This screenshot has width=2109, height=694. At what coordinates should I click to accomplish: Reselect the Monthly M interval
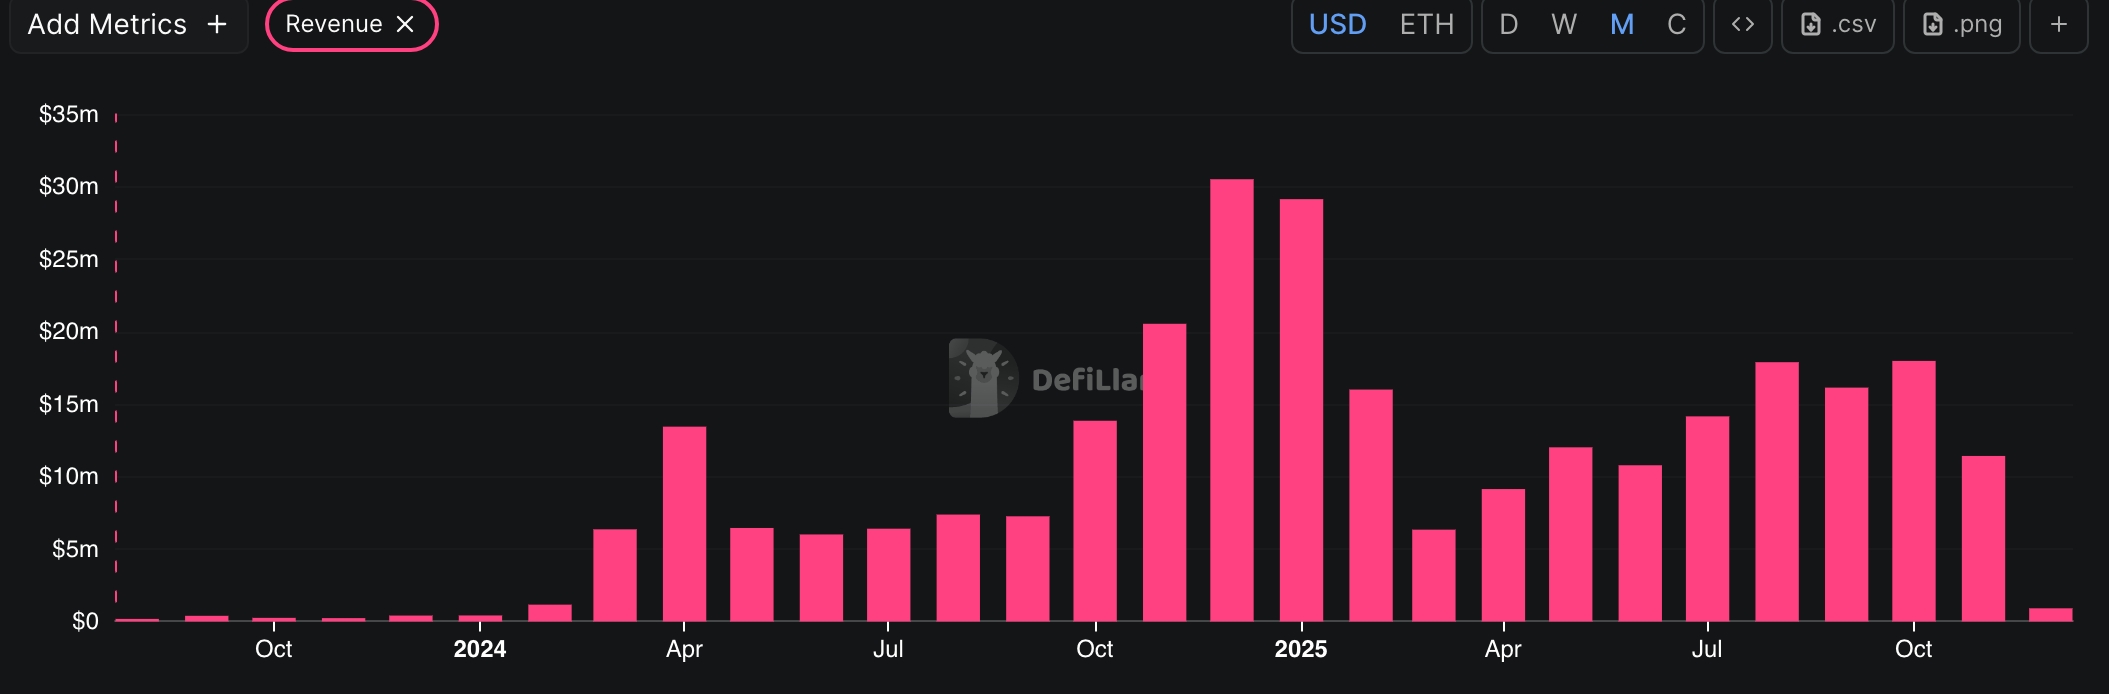1620,24
